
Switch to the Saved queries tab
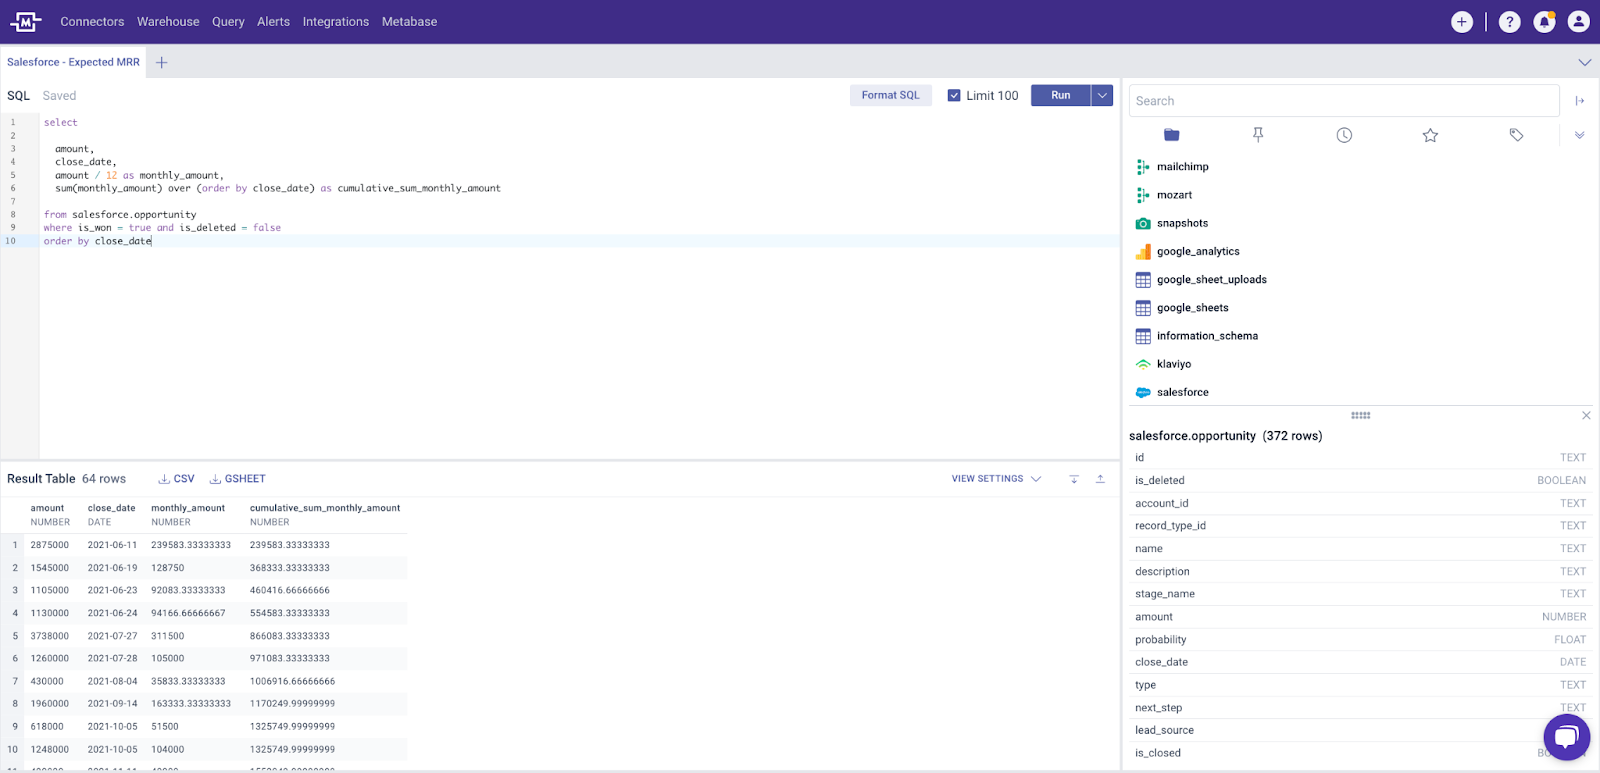[x=59, y=96]
